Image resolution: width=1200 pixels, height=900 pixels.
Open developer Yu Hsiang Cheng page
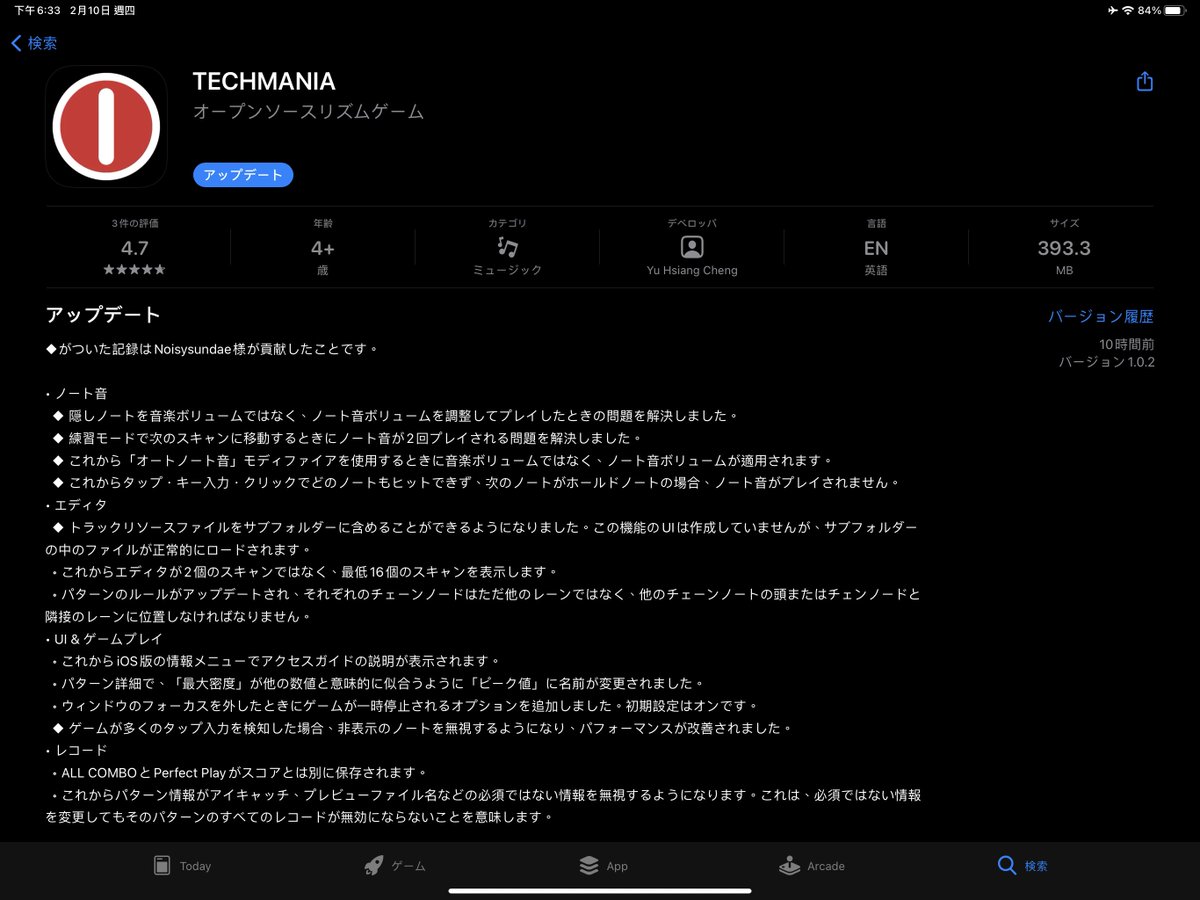tap(692, 270)
